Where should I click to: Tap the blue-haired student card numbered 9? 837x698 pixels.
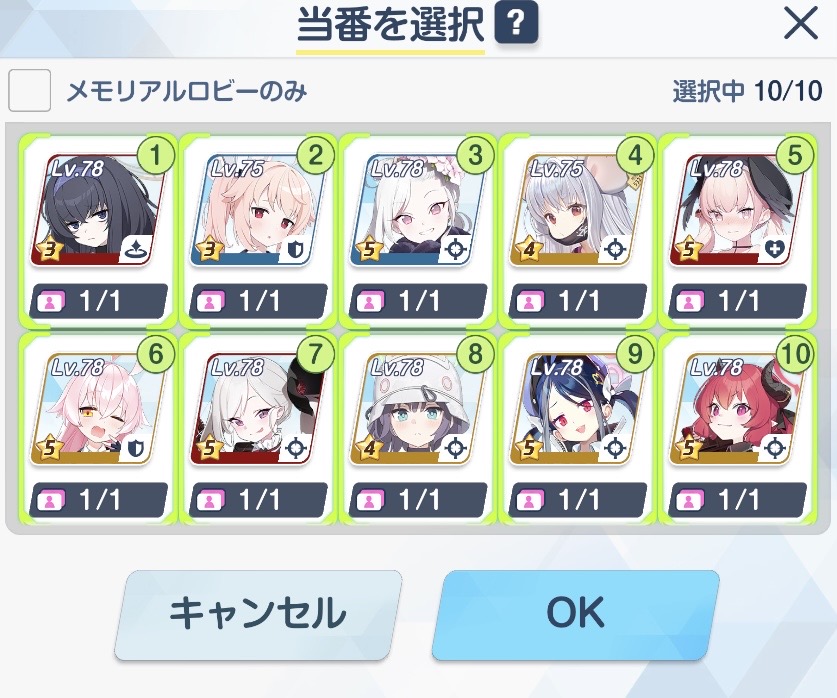577,429
